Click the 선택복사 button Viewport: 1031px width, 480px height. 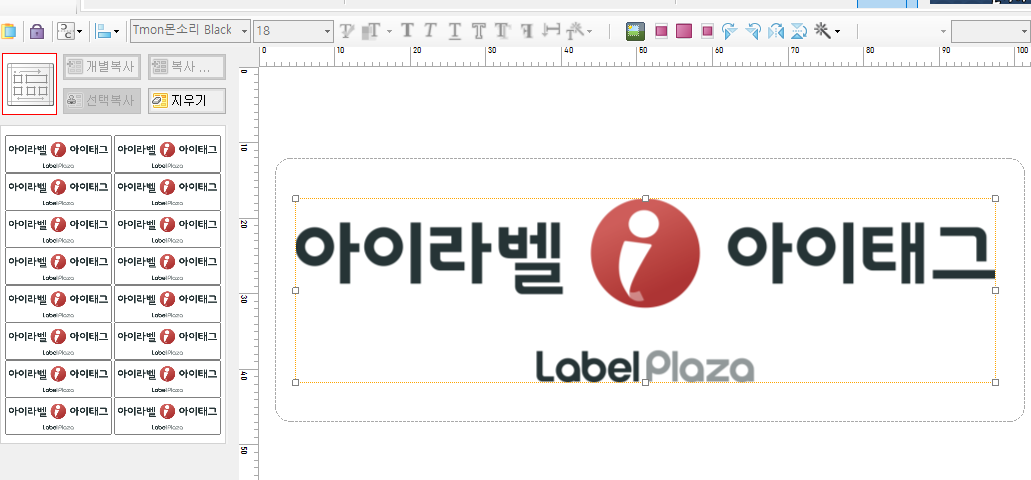point(102,101)
